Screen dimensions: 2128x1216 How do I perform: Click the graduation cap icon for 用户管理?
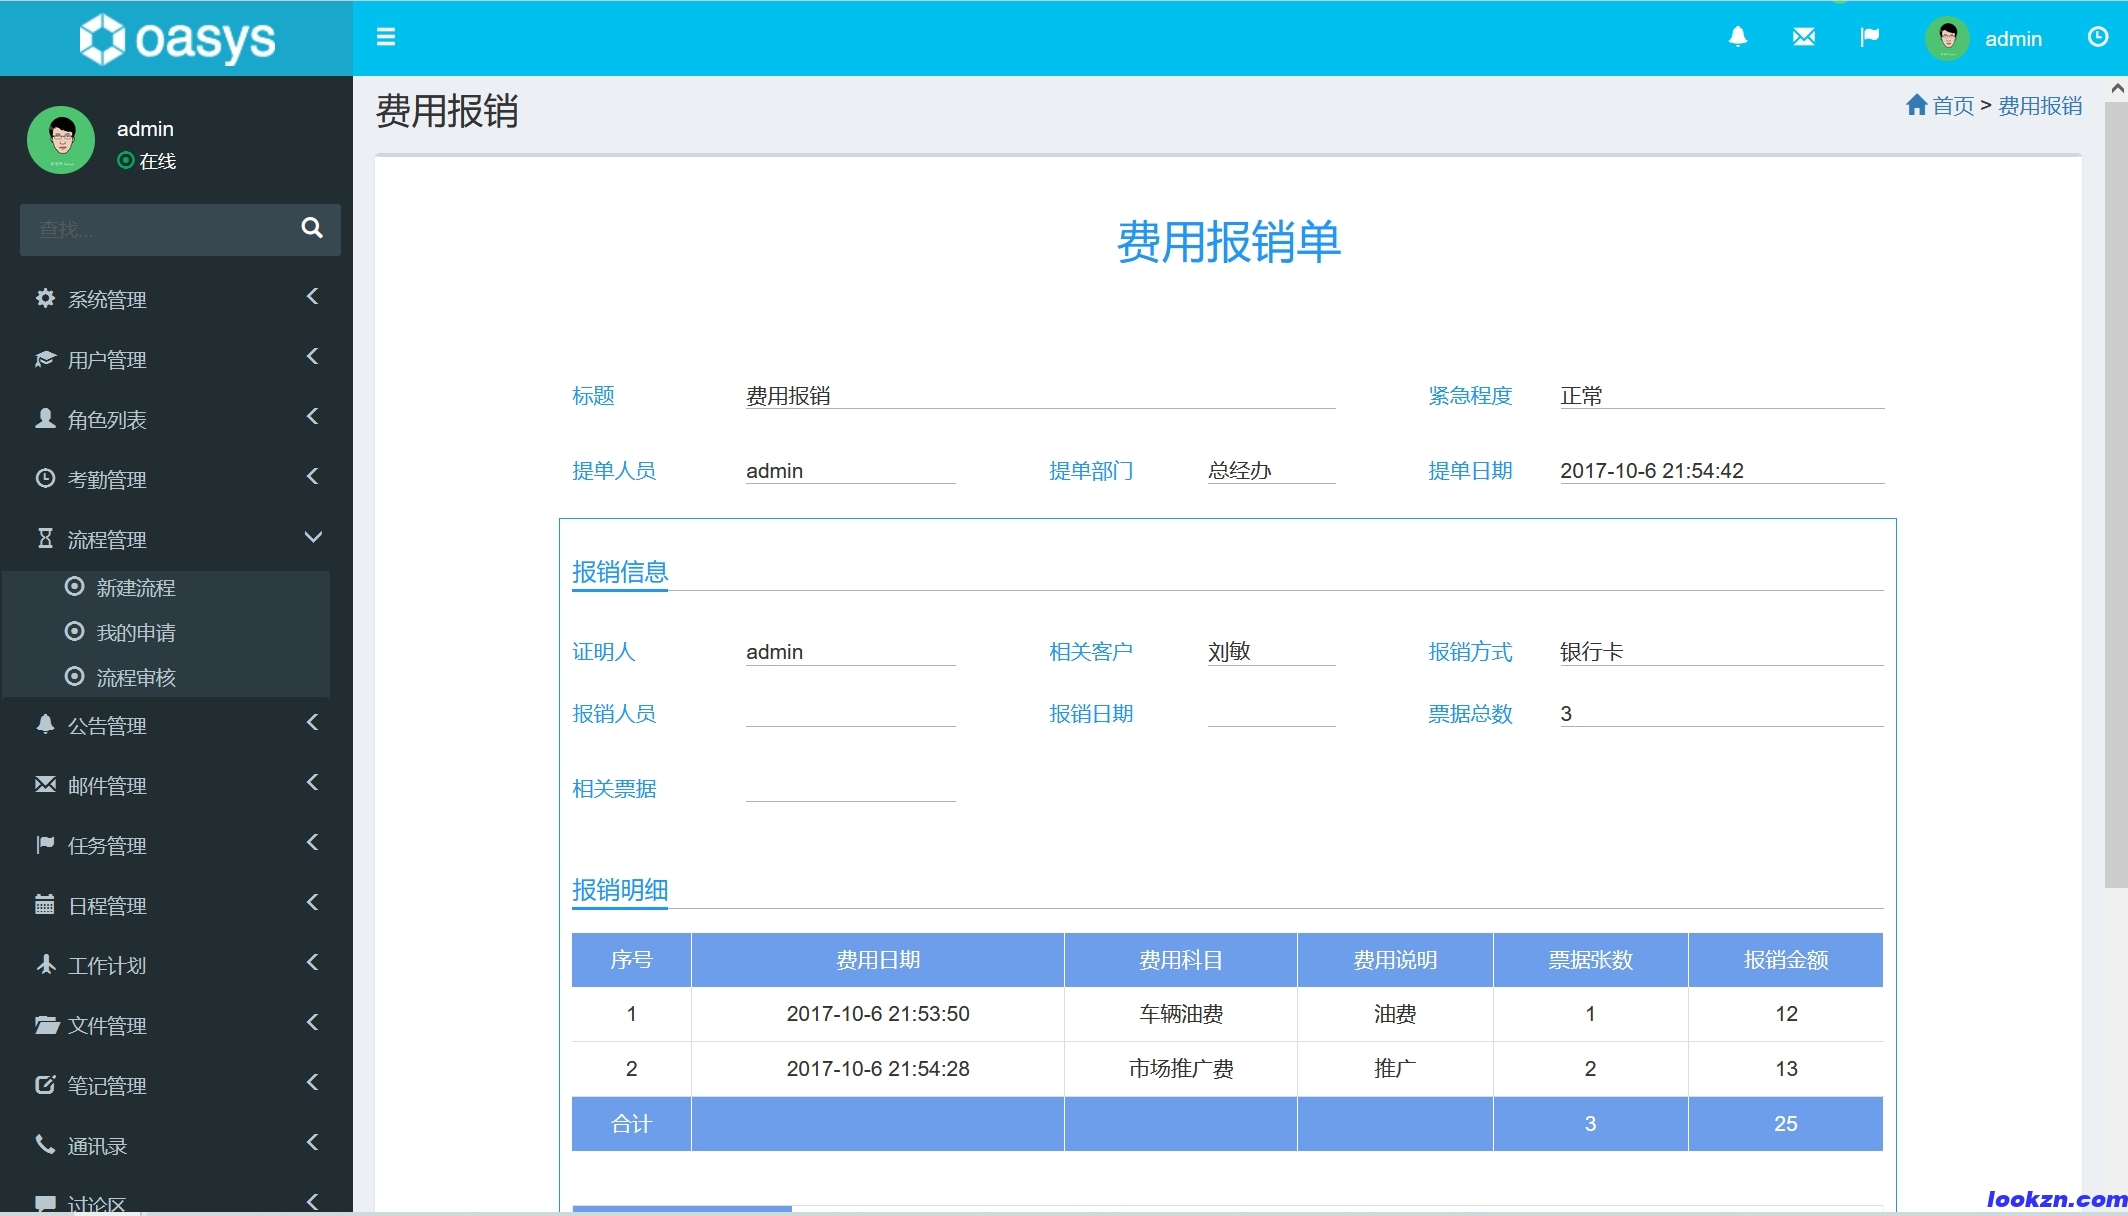[45, 358]
